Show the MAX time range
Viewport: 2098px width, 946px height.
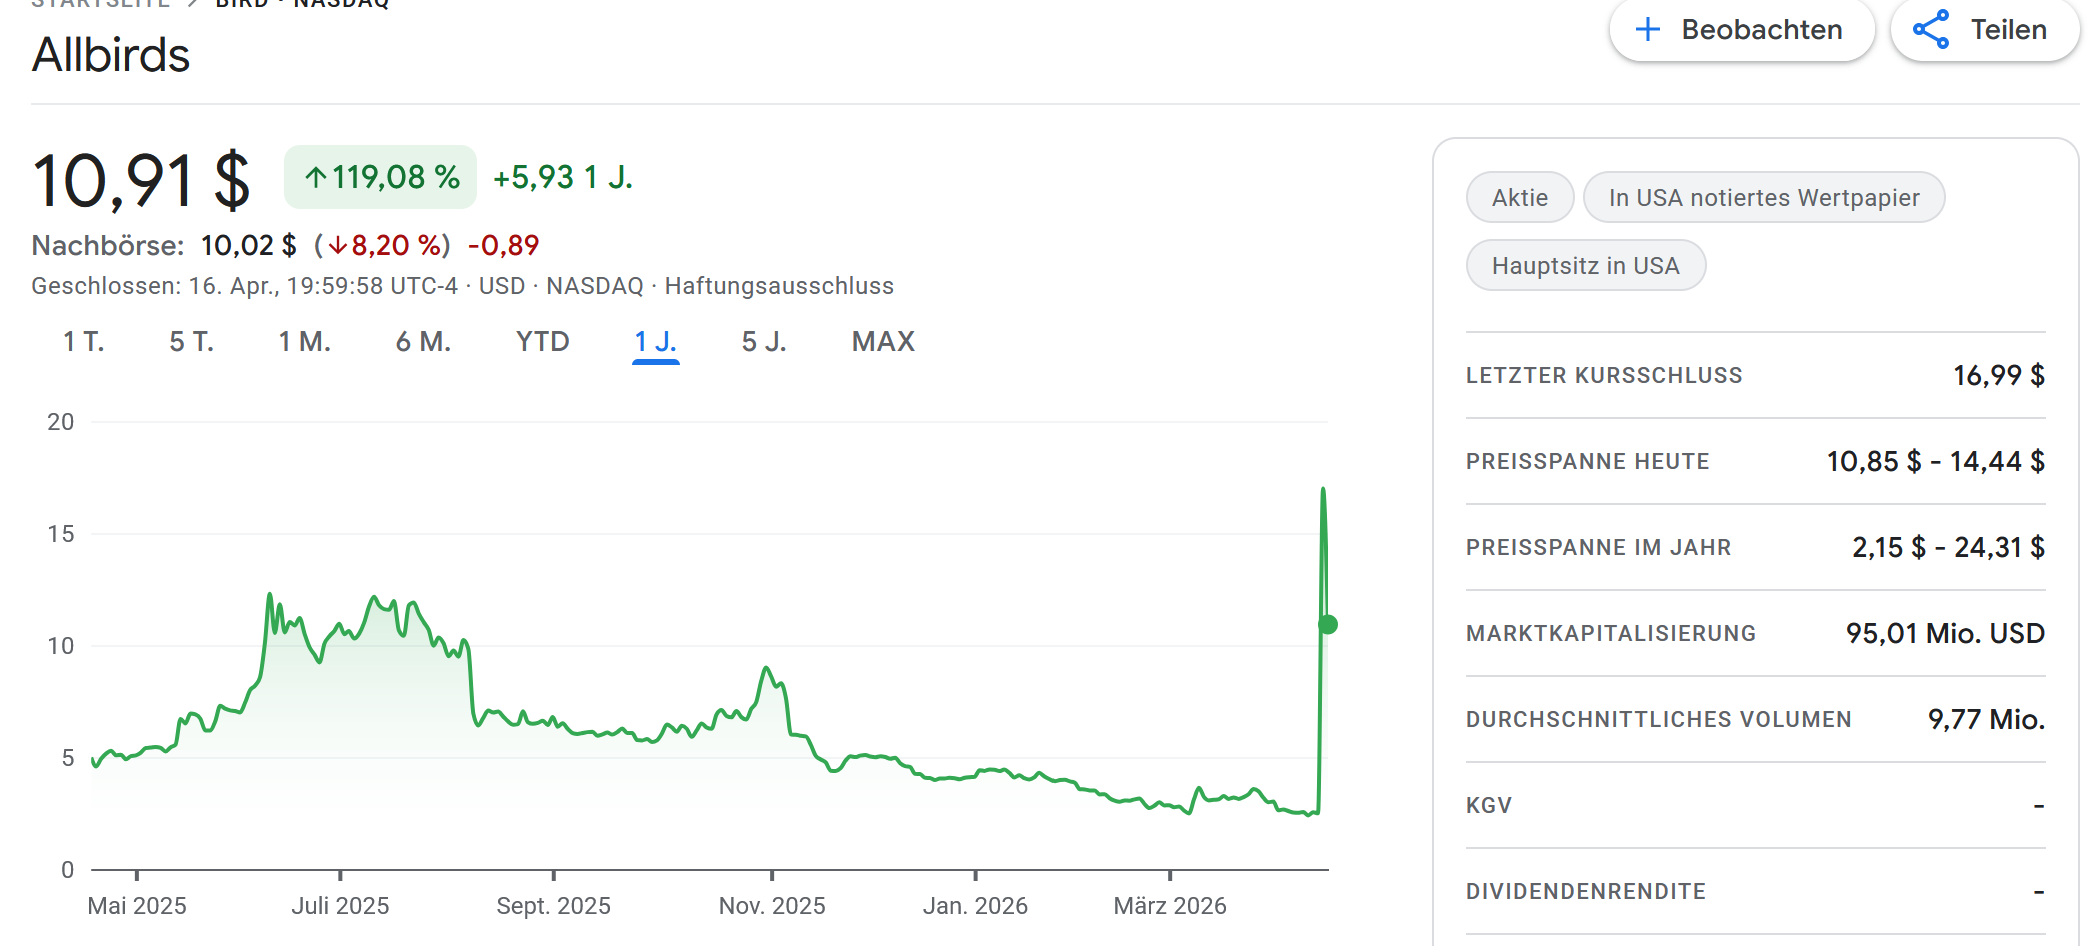[883, 342]
